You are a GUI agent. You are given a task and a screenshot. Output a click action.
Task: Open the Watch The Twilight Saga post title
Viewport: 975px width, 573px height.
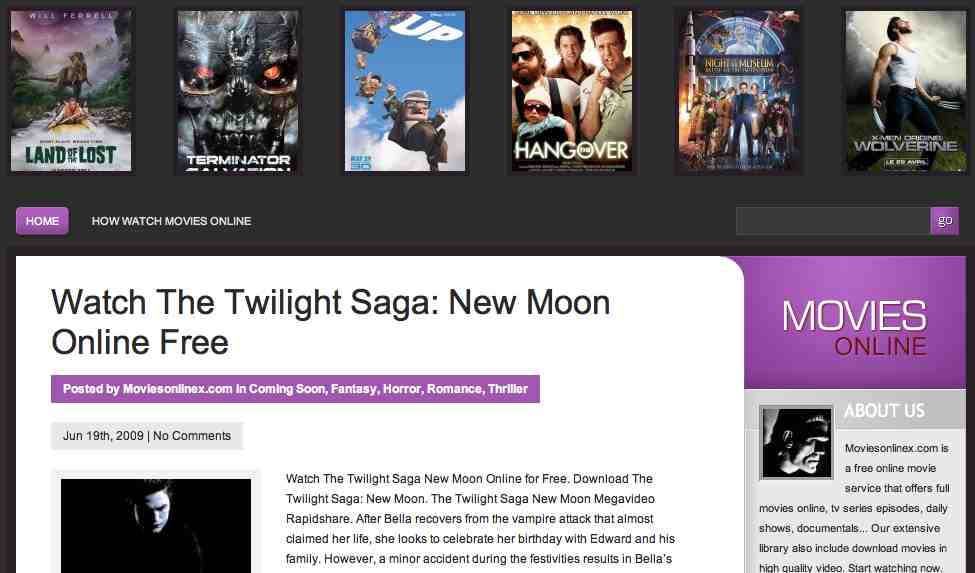click(330, 322)
